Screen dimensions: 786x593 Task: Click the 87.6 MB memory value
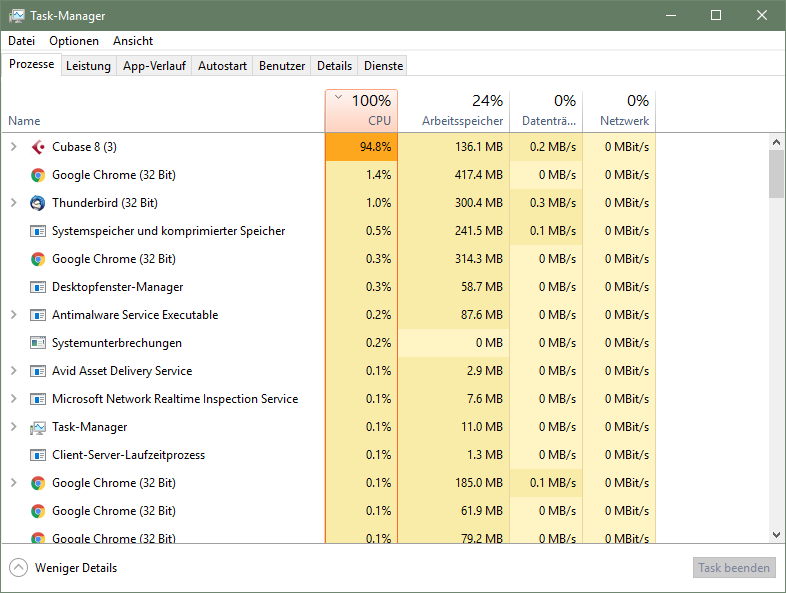tap(482, 315)
